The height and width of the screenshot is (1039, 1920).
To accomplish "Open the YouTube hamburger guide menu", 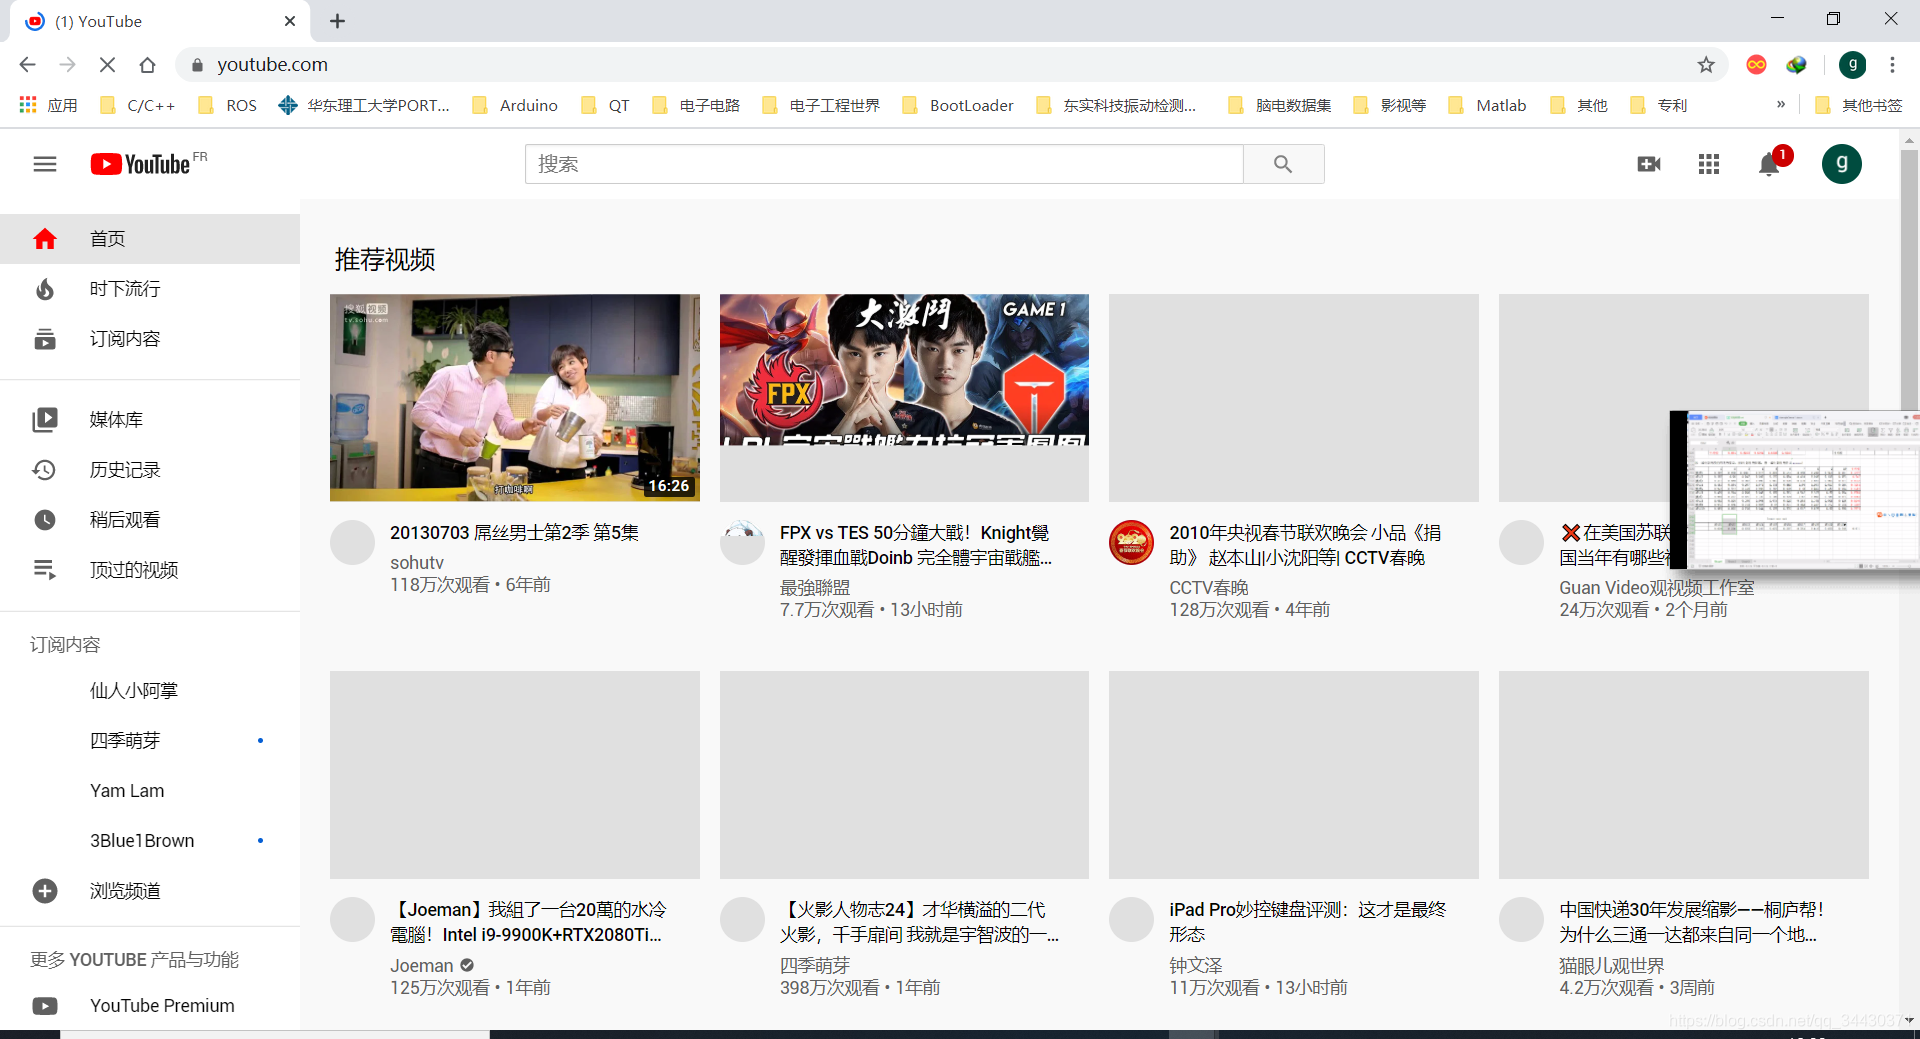I will click(45, 164).
